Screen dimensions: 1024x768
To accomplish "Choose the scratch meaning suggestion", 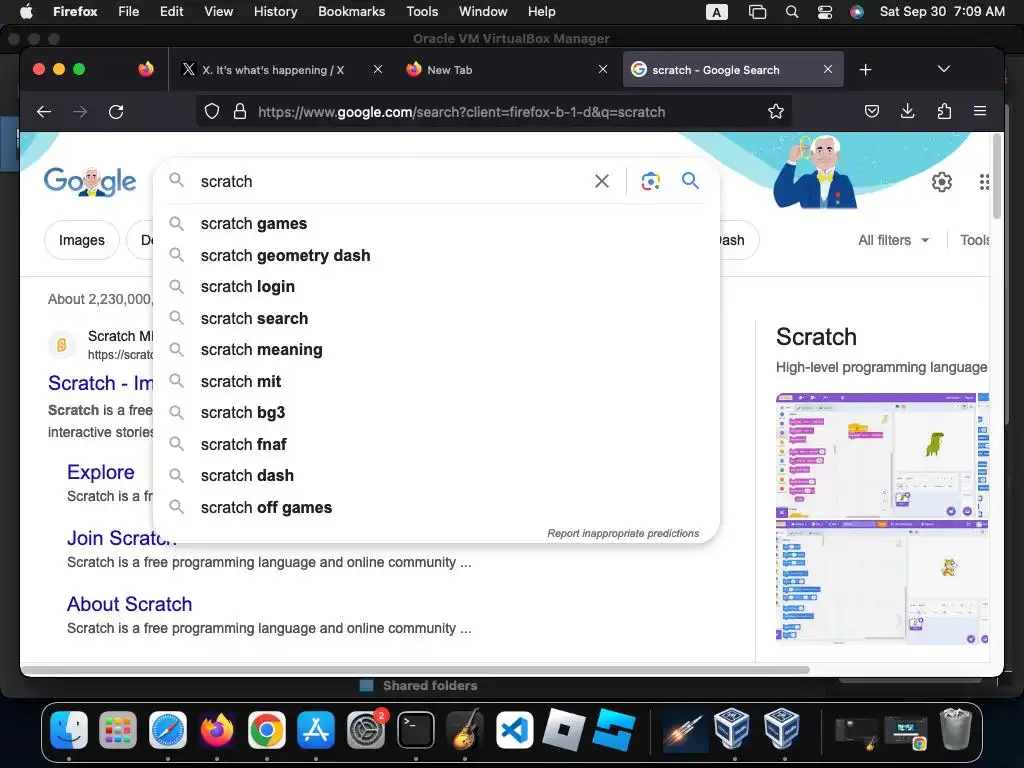I will [436, 349].
